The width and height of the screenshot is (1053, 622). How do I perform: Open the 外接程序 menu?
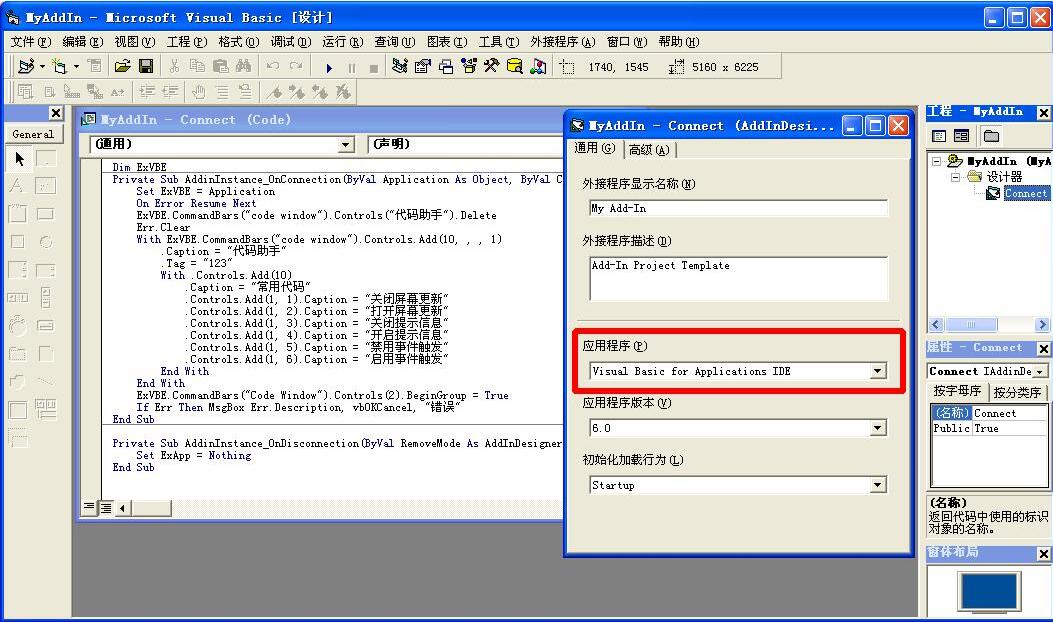coord(562,42)
